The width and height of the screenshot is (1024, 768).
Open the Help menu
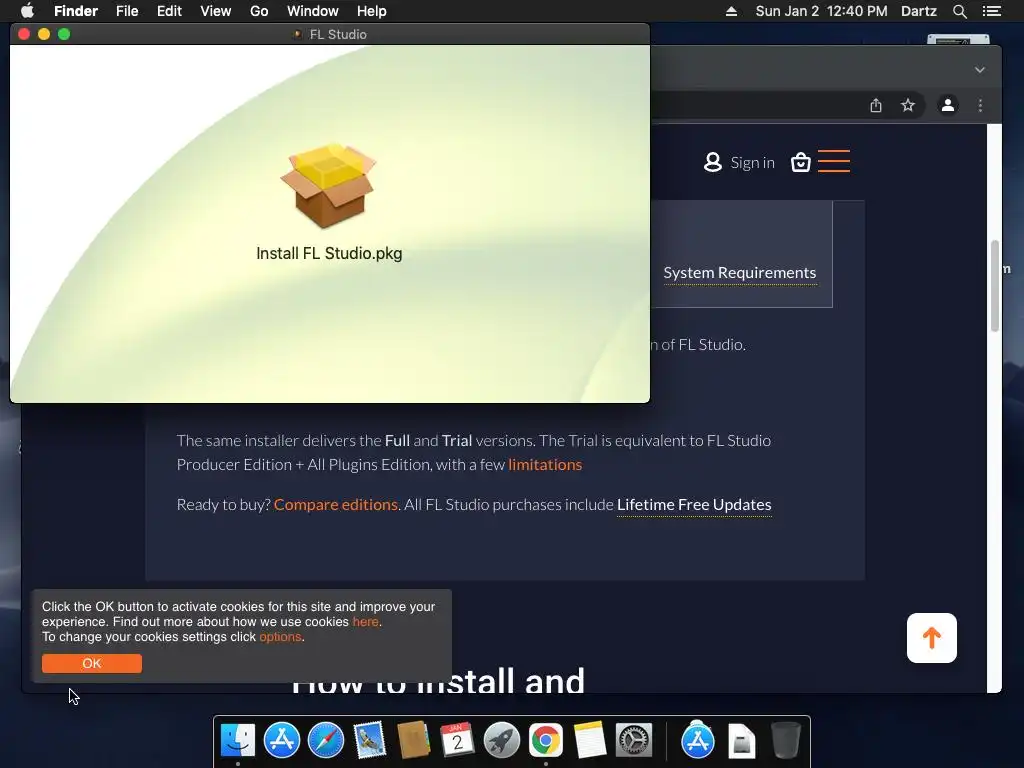click(372, 11)
